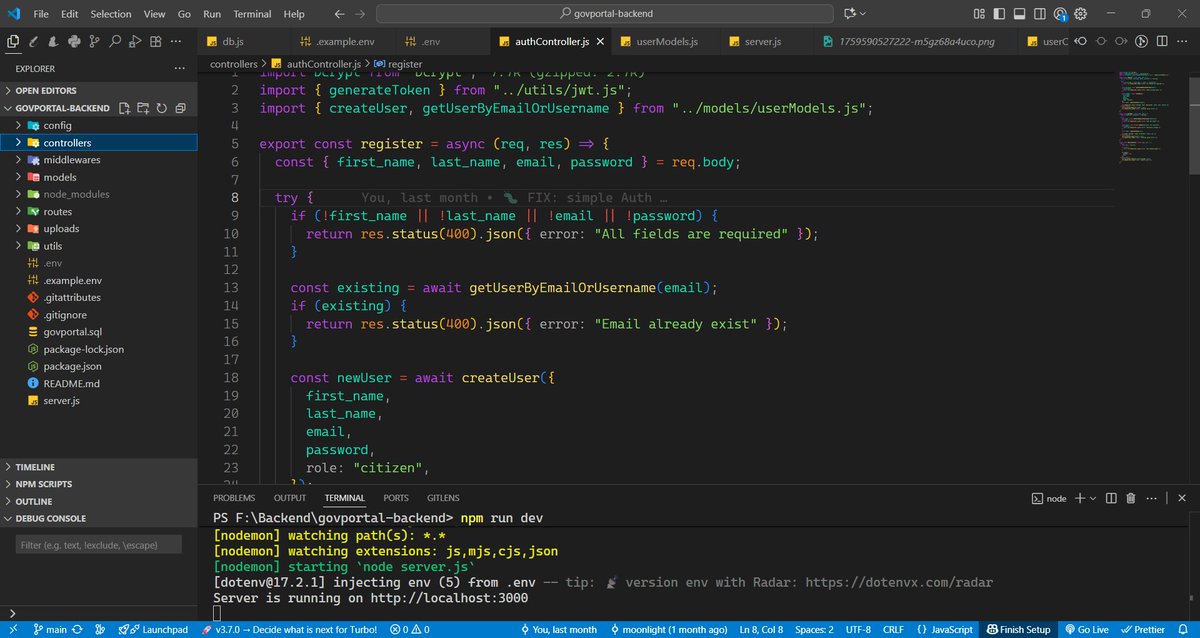Open the Copilot chat dropdown arrow
The image size is (1200, 638).
click(x=865, y=14)
